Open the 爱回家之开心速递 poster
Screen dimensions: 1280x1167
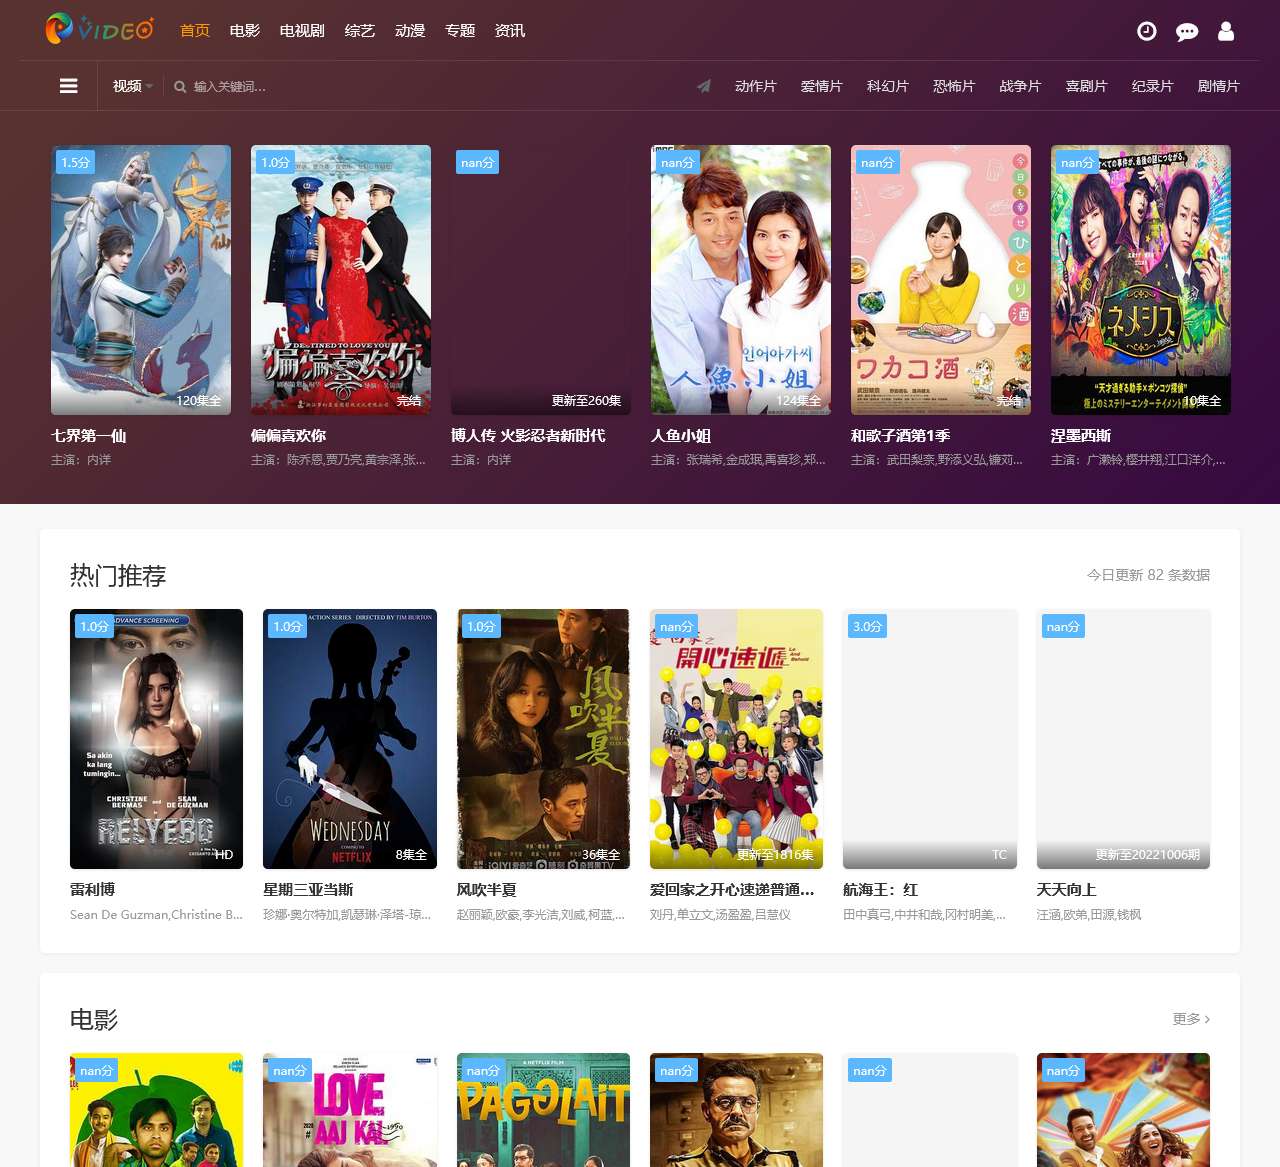pyautogui.click(x=736, y=739)
